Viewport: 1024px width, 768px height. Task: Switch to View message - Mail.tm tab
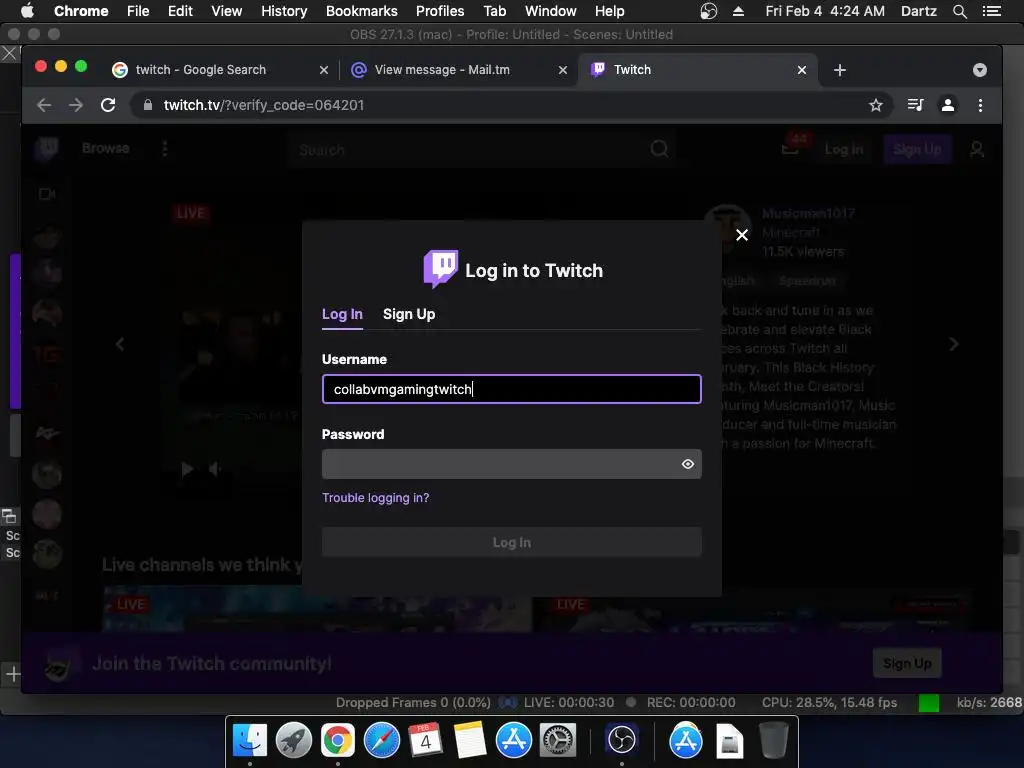click(x=442, y=70)
